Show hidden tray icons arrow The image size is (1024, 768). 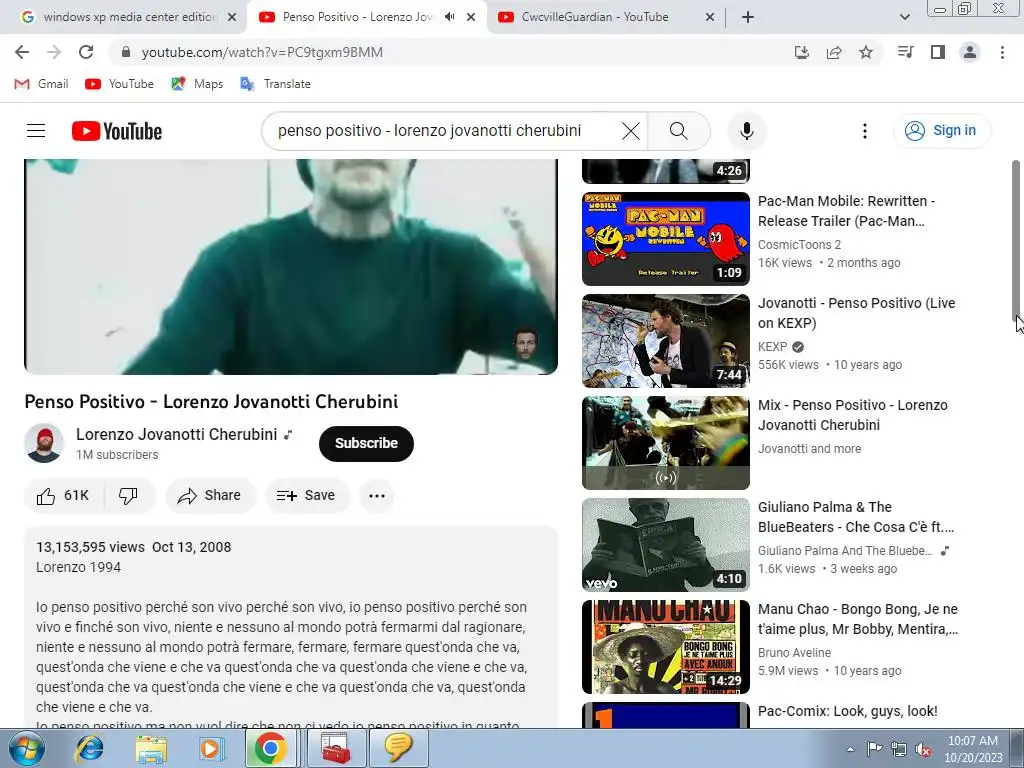pos(850,749)
